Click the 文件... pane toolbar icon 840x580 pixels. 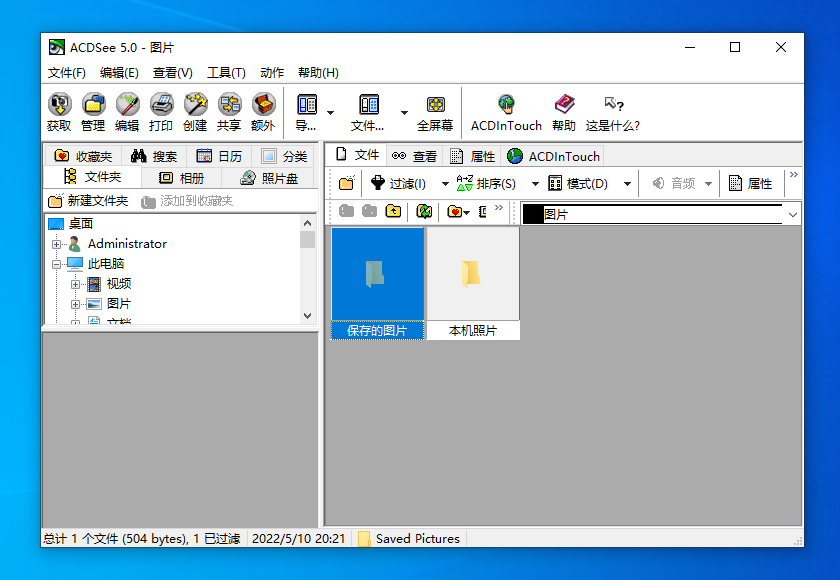click(369, 112)
